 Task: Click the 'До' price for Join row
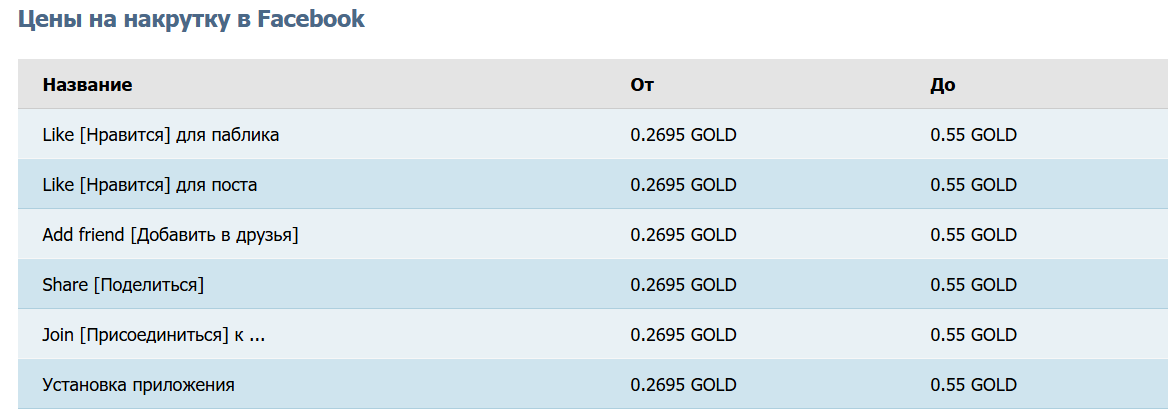pos(973,334)
